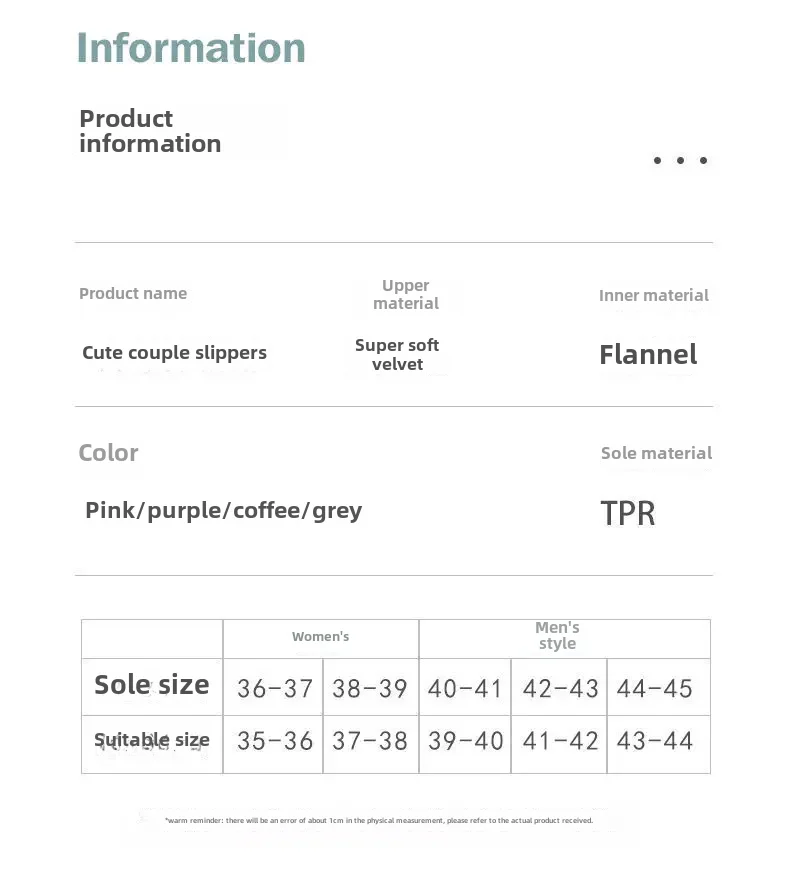Viewport: 790px width, 888px height.
Task: Click the Women's column header
Action: [321, 639]
